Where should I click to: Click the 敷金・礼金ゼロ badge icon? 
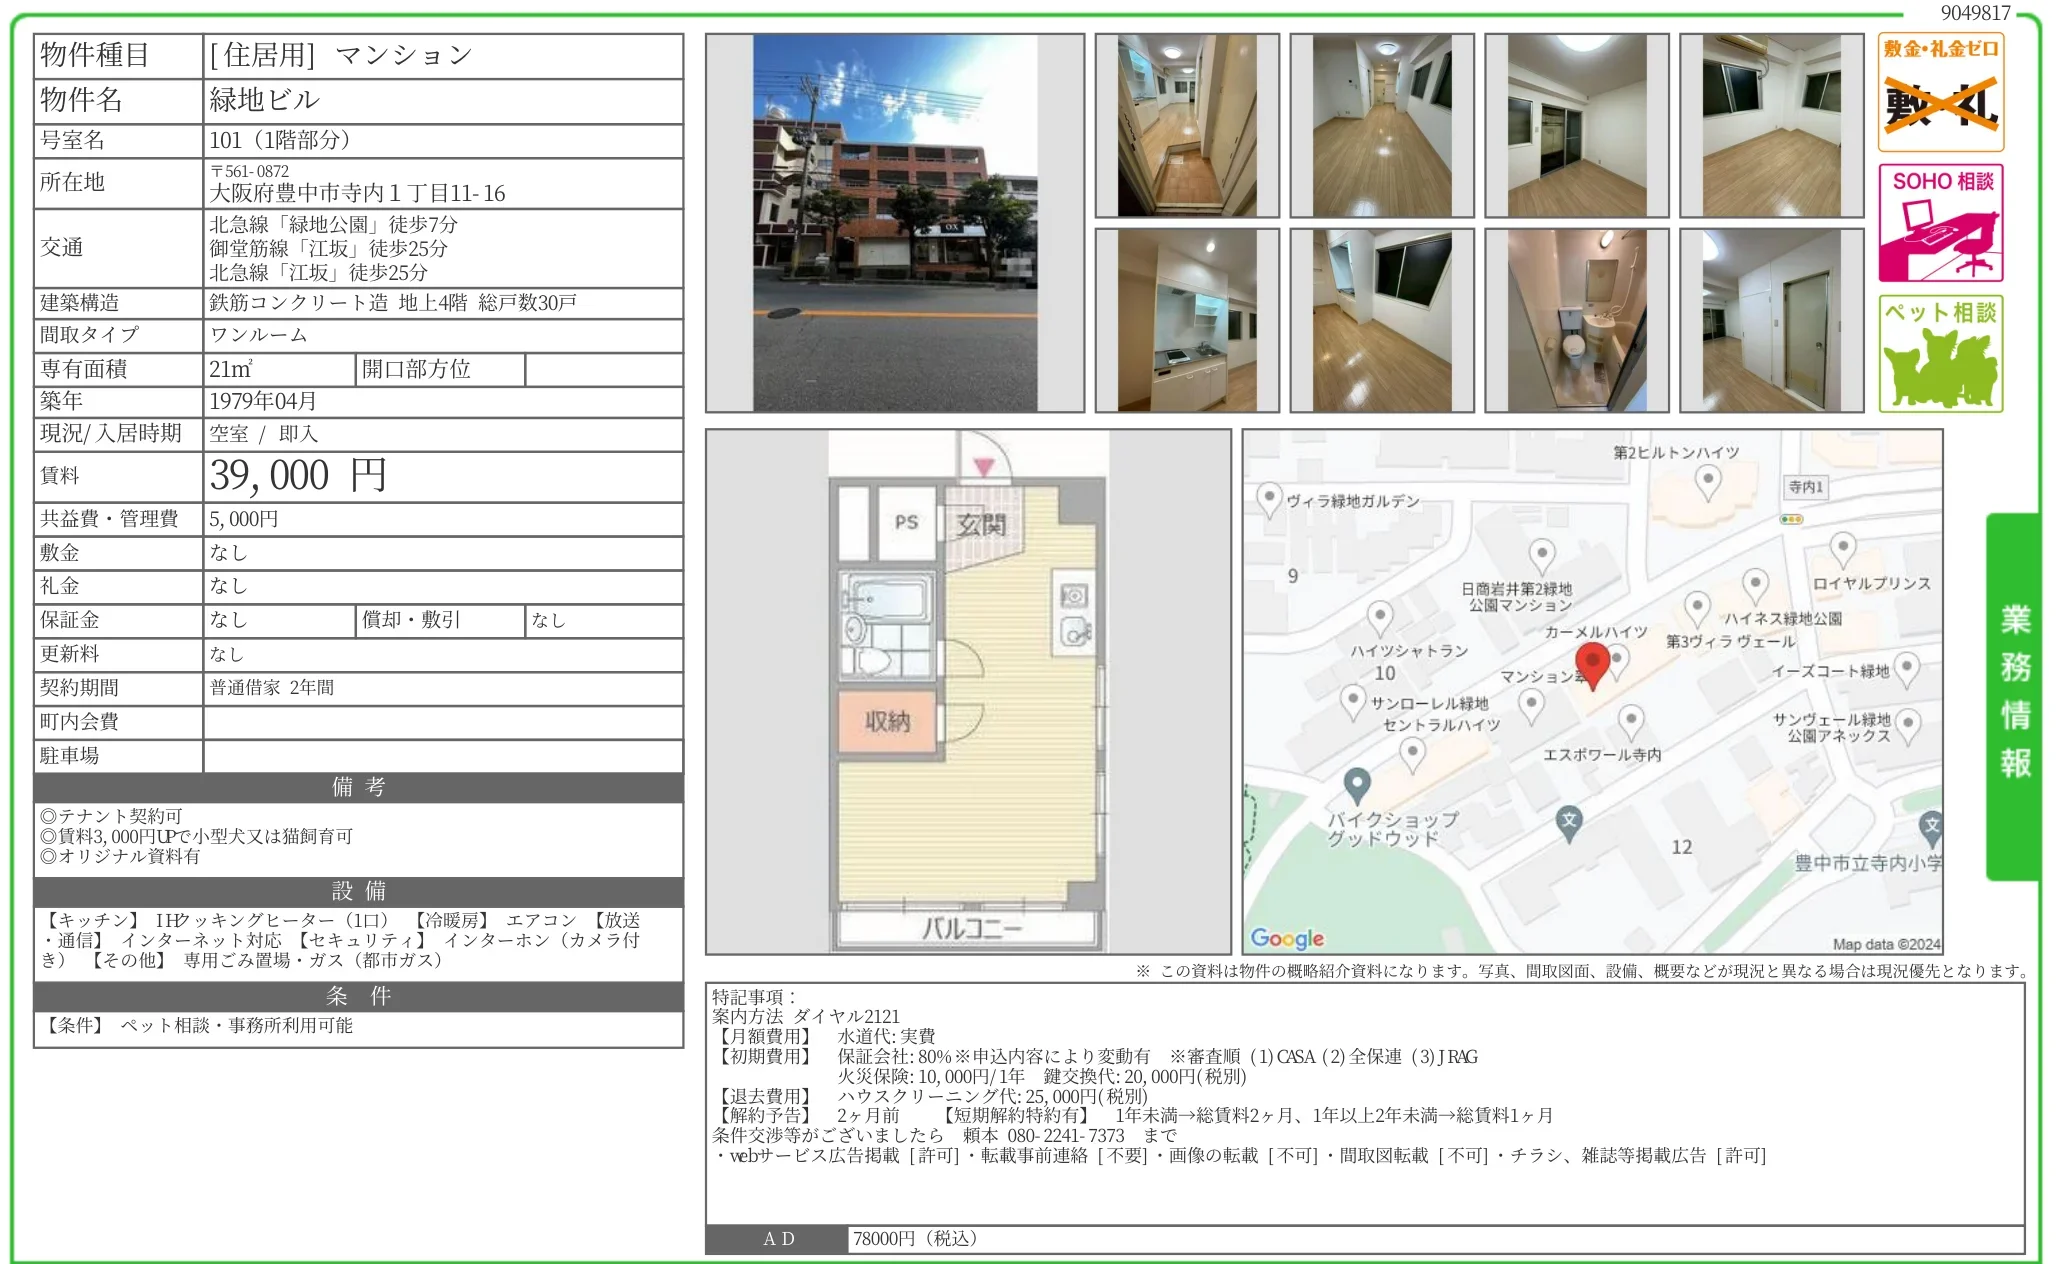(x=1940, y=92)
